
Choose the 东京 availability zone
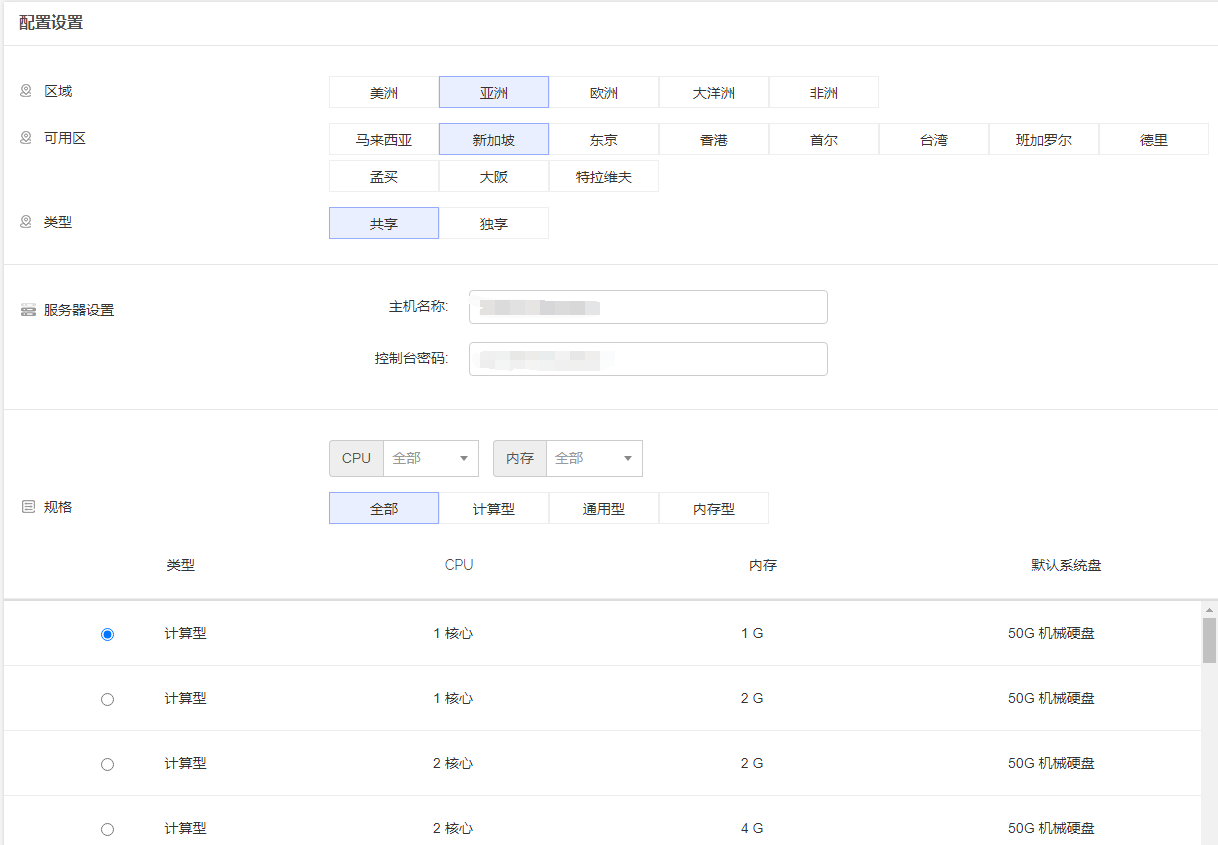pos(604,139)
